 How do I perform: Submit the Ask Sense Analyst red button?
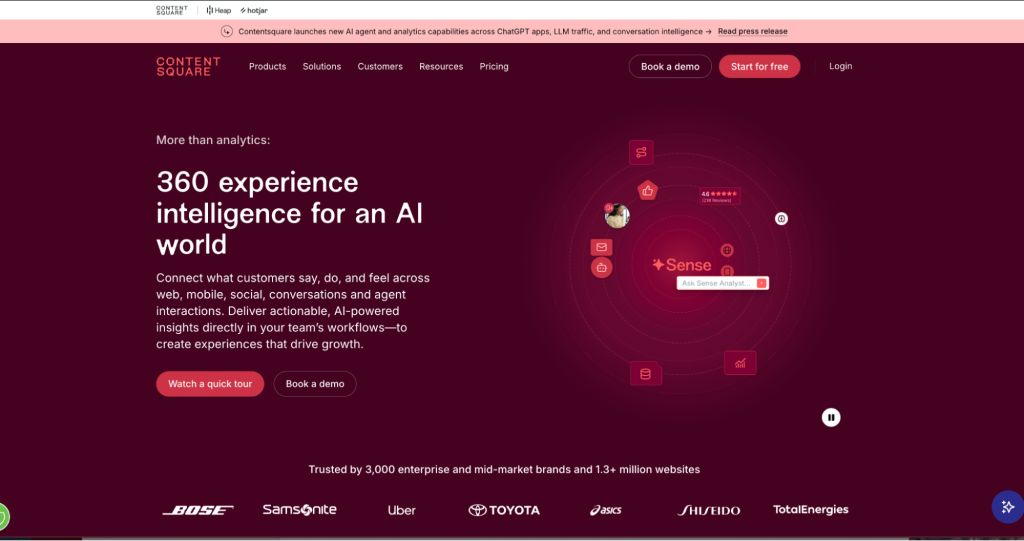pyautogui.click(x=761, y=283)
